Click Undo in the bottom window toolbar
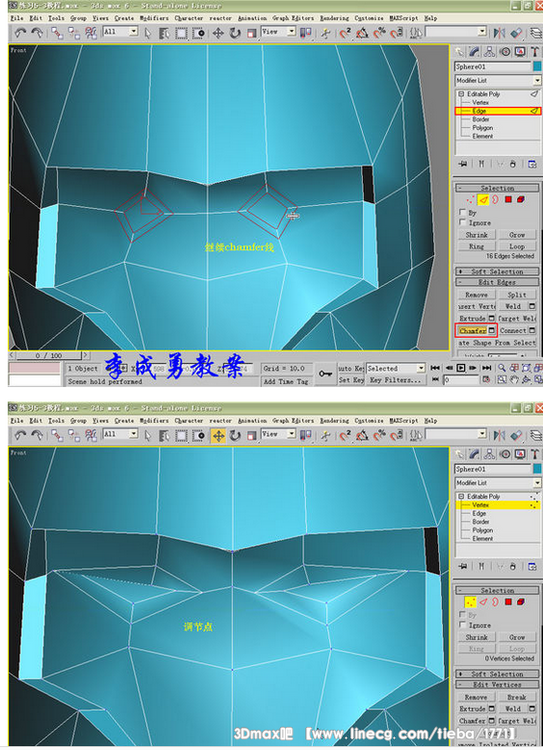This screenshot has width=543, height=750. coord(20,436)
